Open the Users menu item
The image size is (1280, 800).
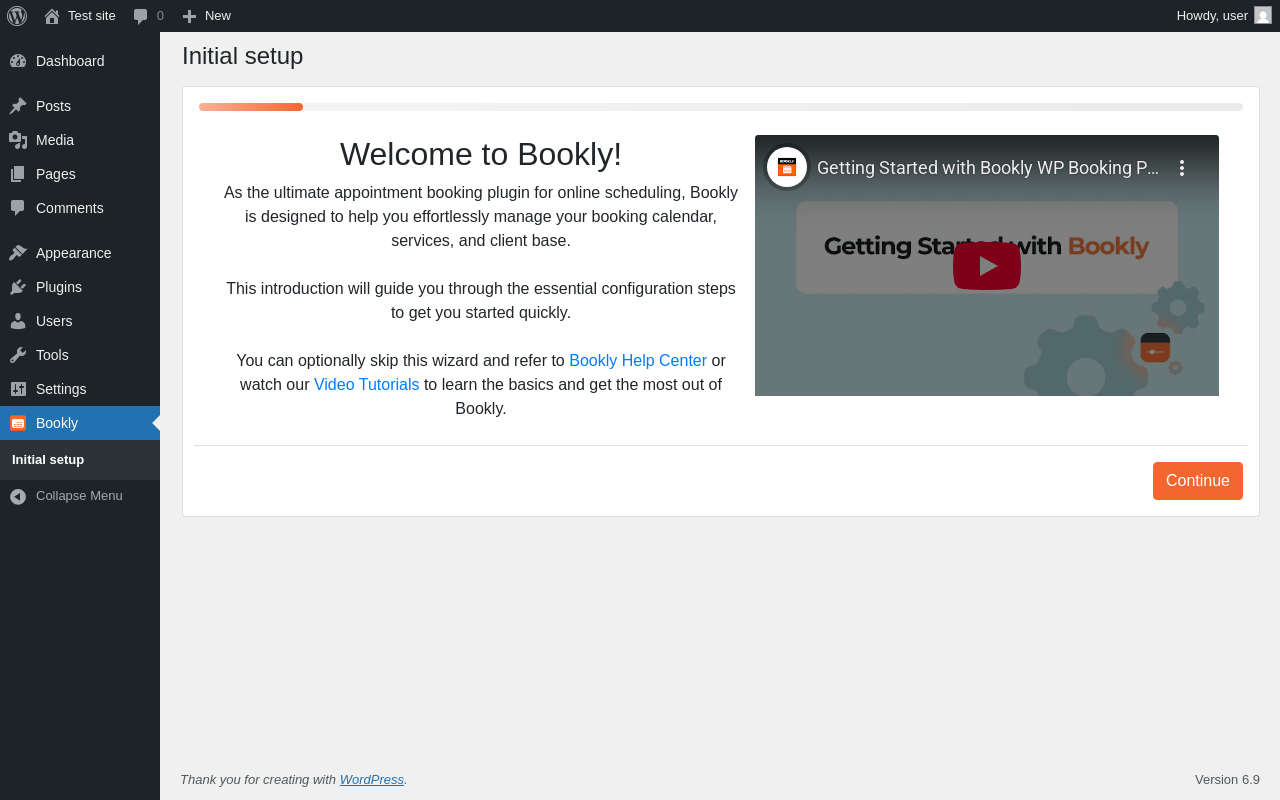coord(80,321)
